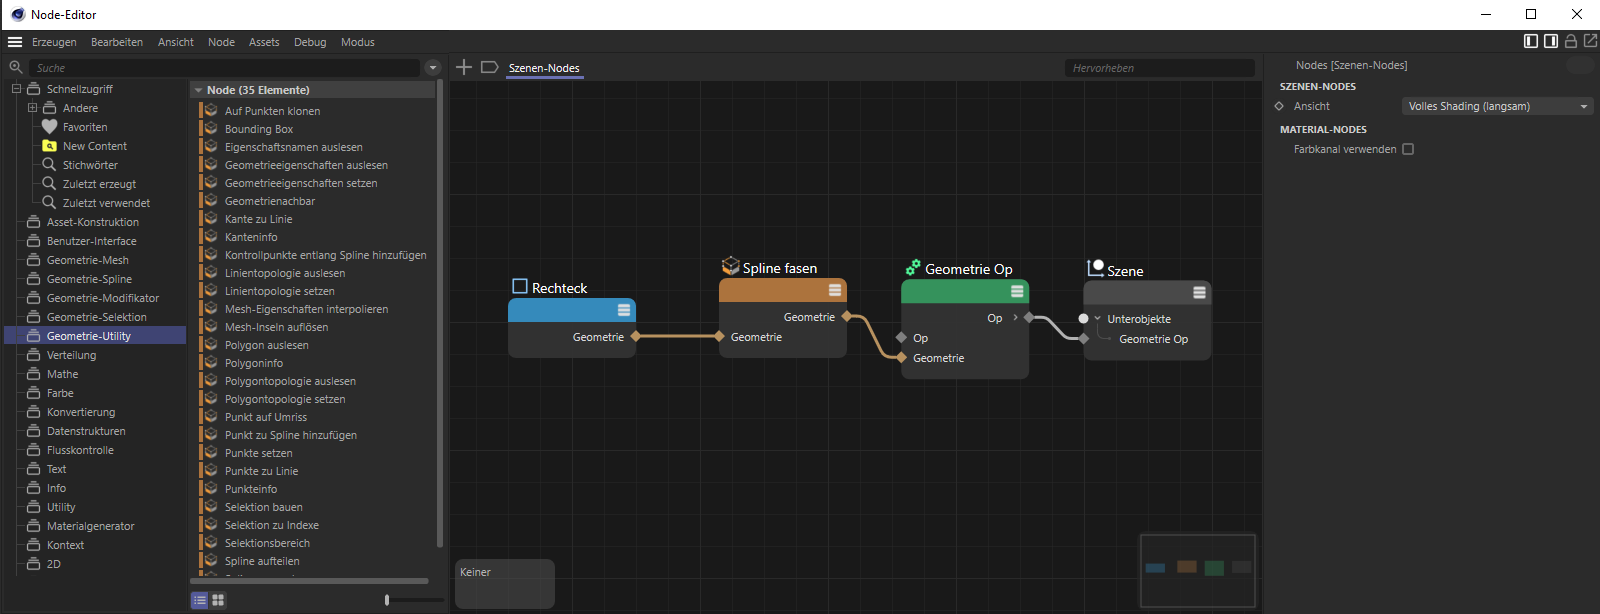Collapse the Schnellzugriff tree branch
This screenshot has width=1600, height=614.
(17, 89)
